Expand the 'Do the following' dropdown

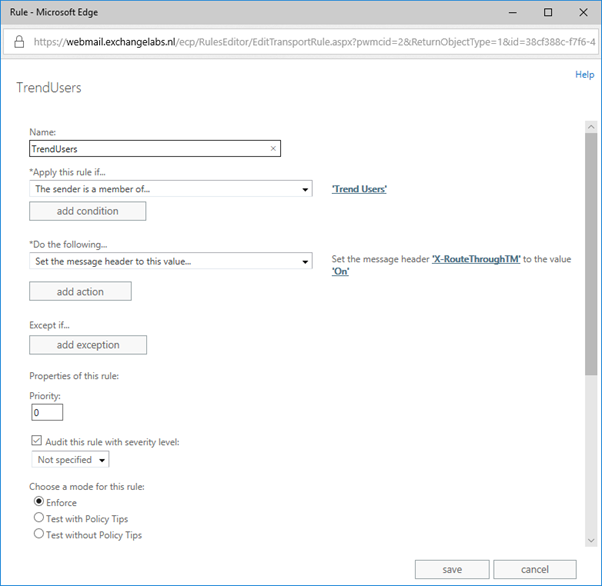tap(171, 261)
